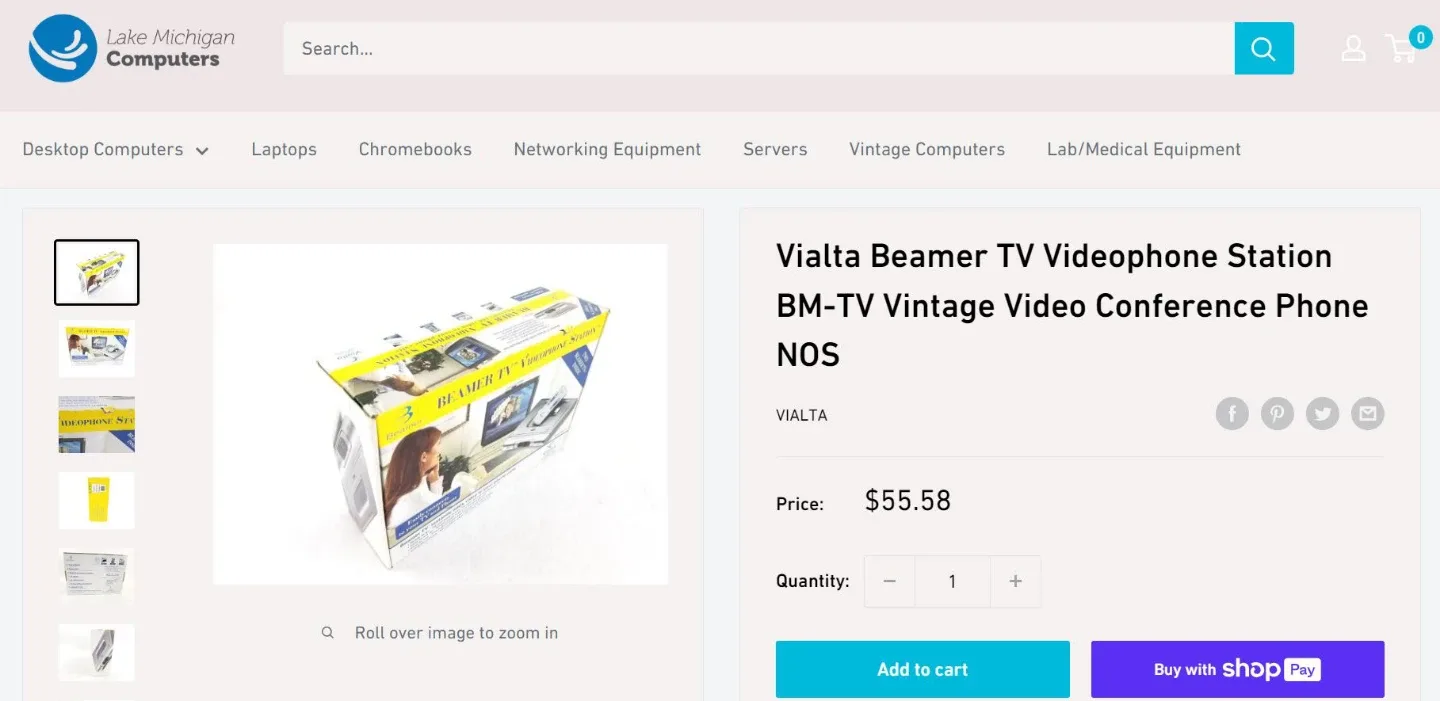The height and width of the screenshot is (701, 1440).
Task: Open the Laptops category
Action: (284, 149)
